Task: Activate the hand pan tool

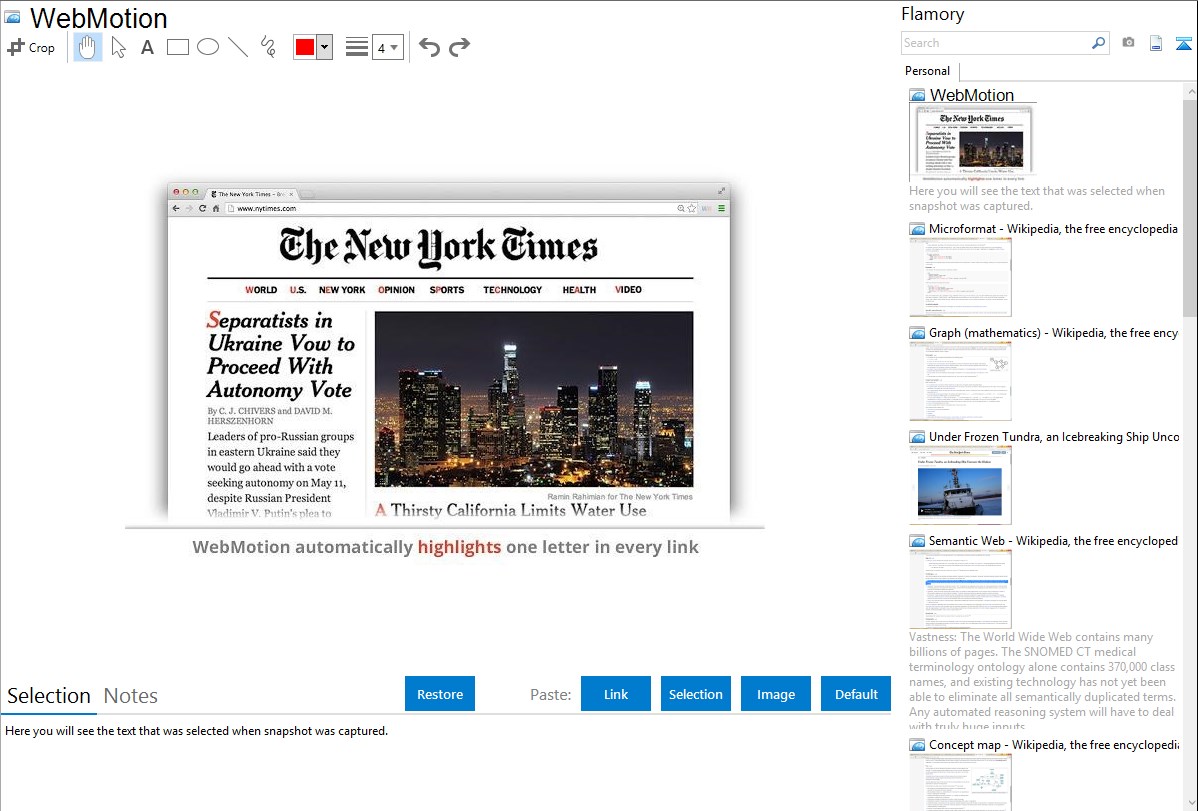Action: (87, 47)
